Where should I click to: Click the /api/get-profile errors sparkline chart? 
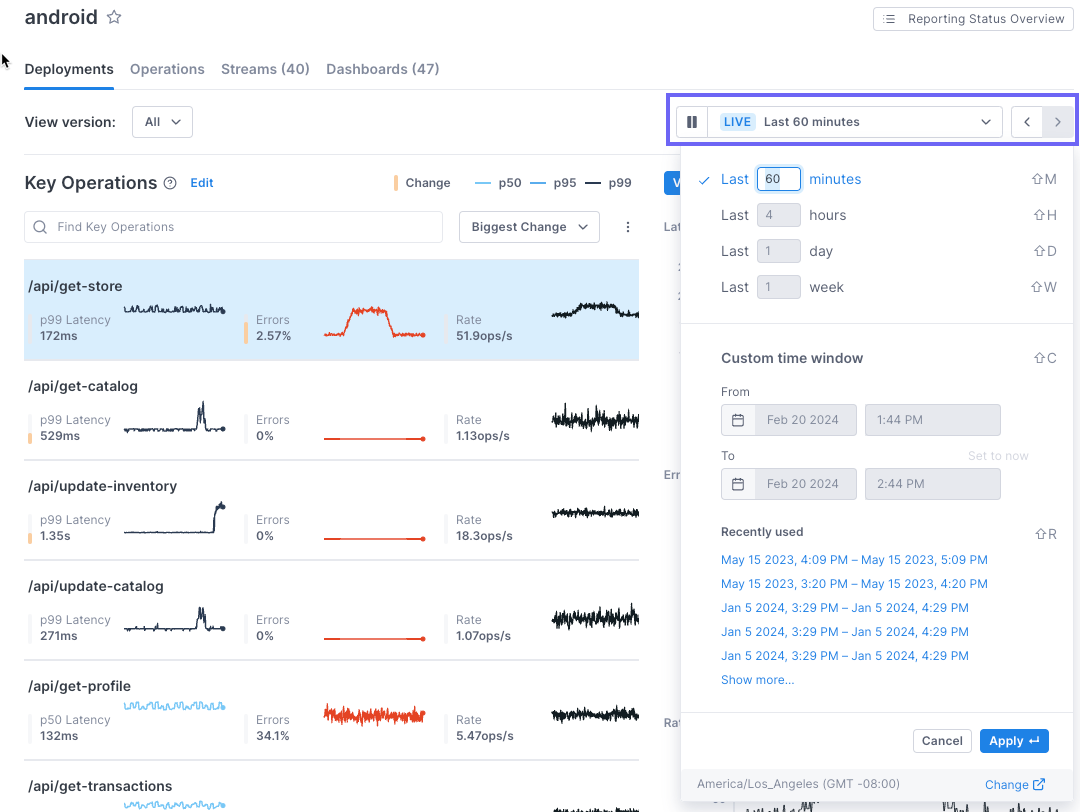point(375,715)
